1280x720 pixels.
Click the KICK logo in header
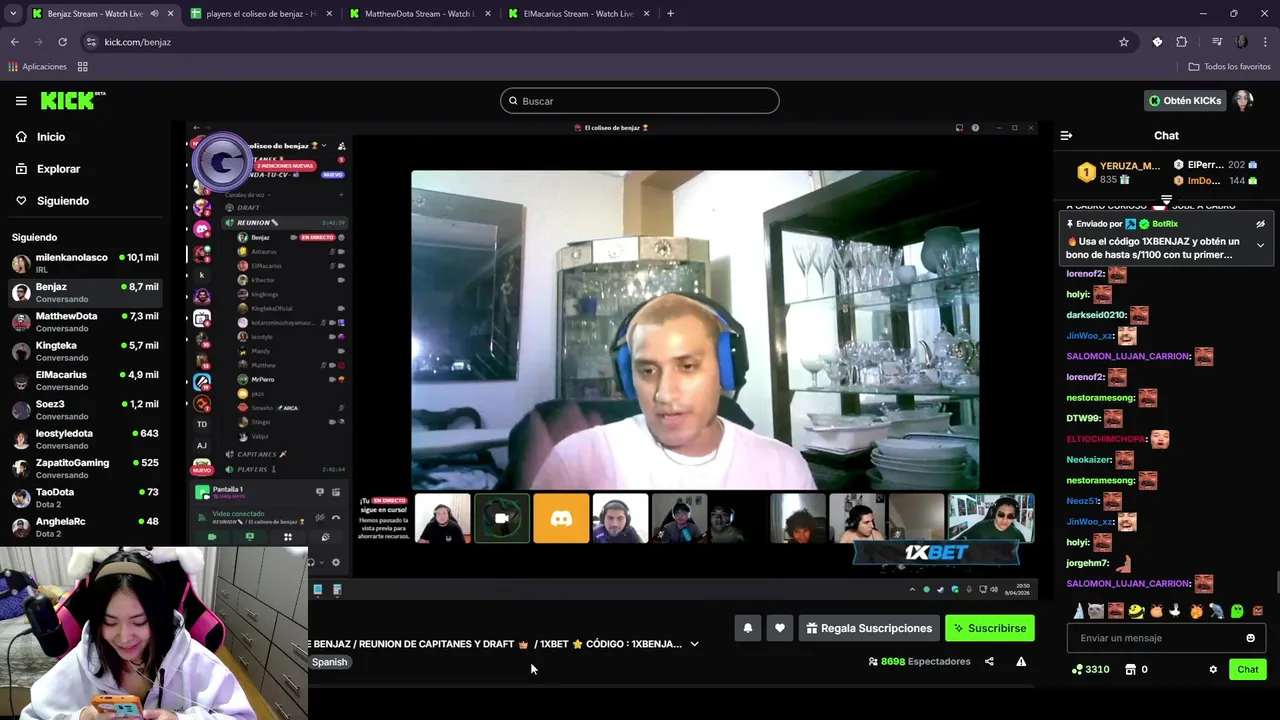72,100
